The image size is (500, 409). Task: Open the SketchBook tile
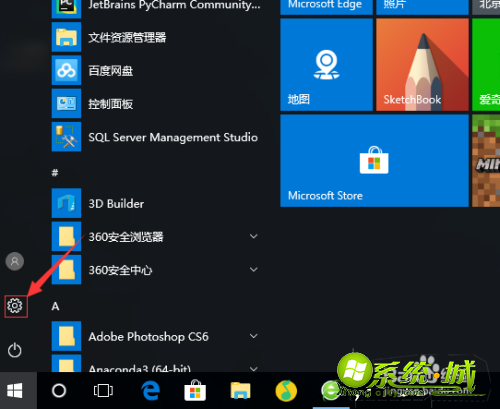pyautogui.click(x=422, y=65)
